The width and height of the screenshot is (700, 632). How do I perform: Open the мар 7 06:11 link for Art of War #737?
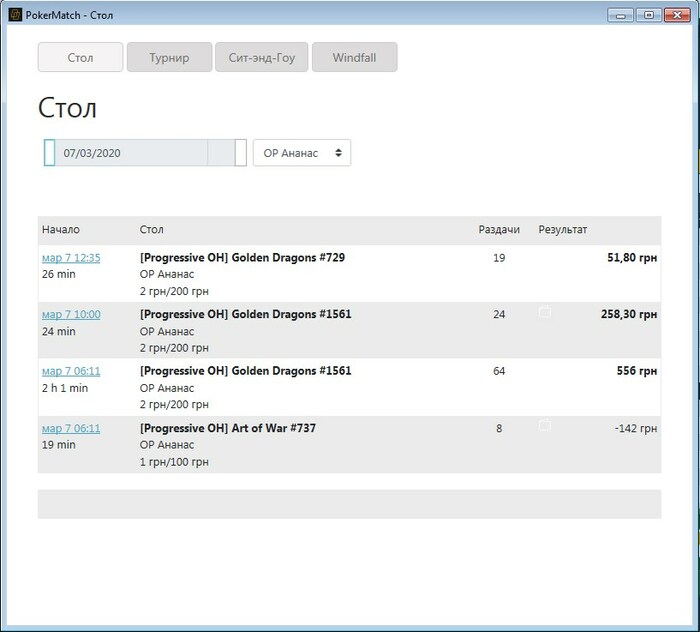click(x=71, y=428)
